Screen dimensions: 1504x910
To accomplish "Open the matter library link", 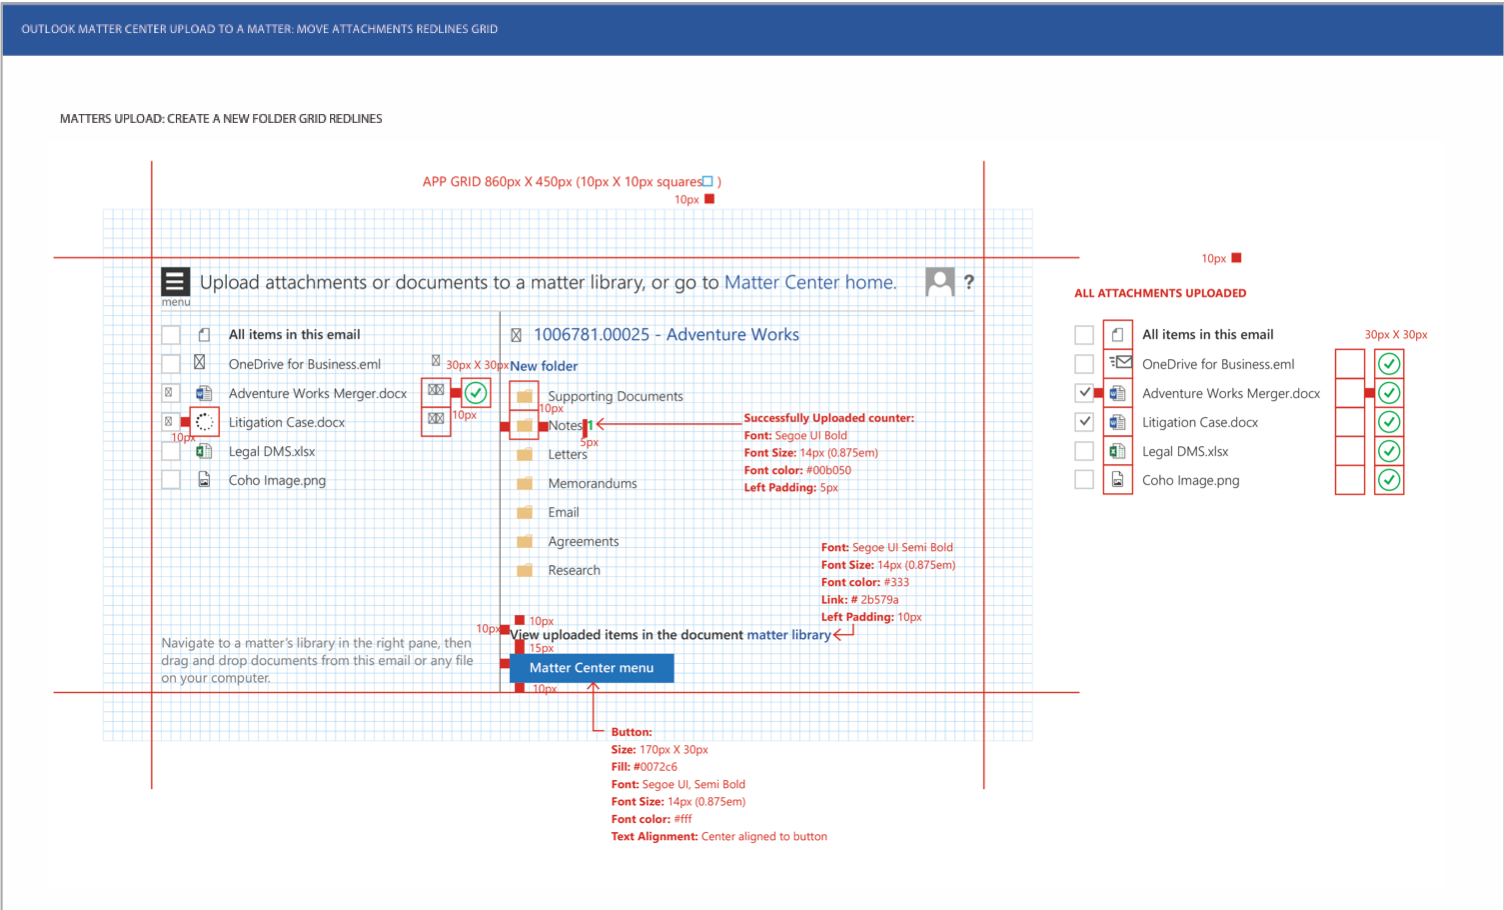I will click(788, 635).
